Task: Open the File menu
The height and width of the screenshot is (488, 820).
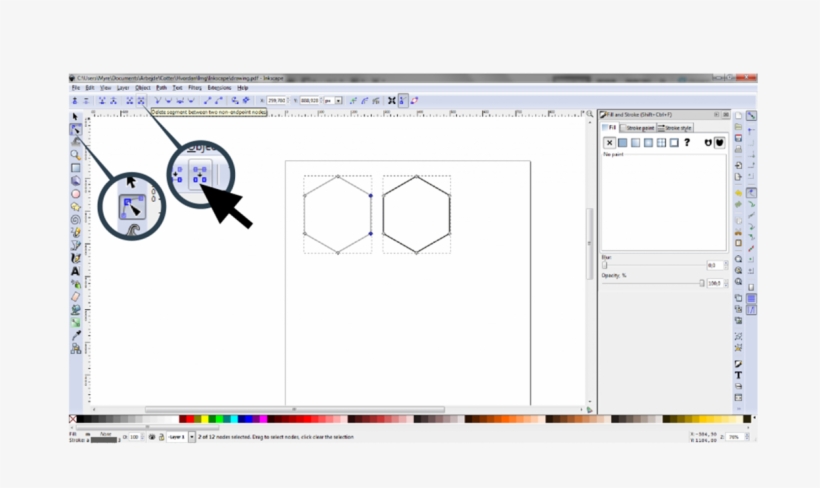Action: (x=76, y=88)
